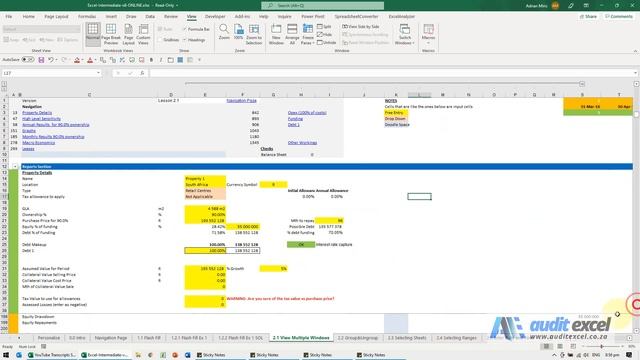Image resolution: width=640 pixels, height=360 pixels.
Task: Open Page Break Preview view
Action: (x=111, y=34)
